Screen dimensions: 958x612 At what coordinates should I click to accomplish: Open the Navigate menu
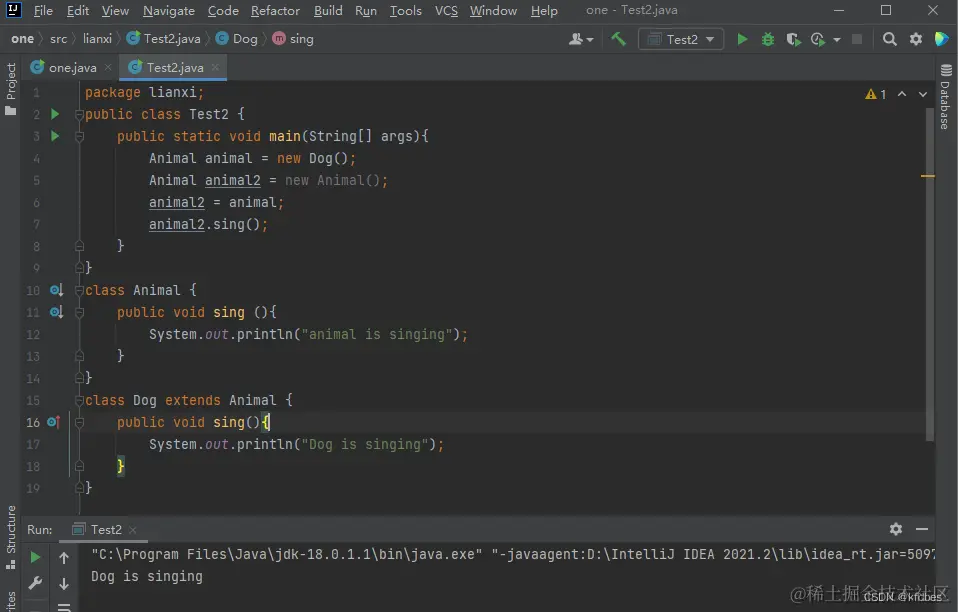[x=169, y=10]
